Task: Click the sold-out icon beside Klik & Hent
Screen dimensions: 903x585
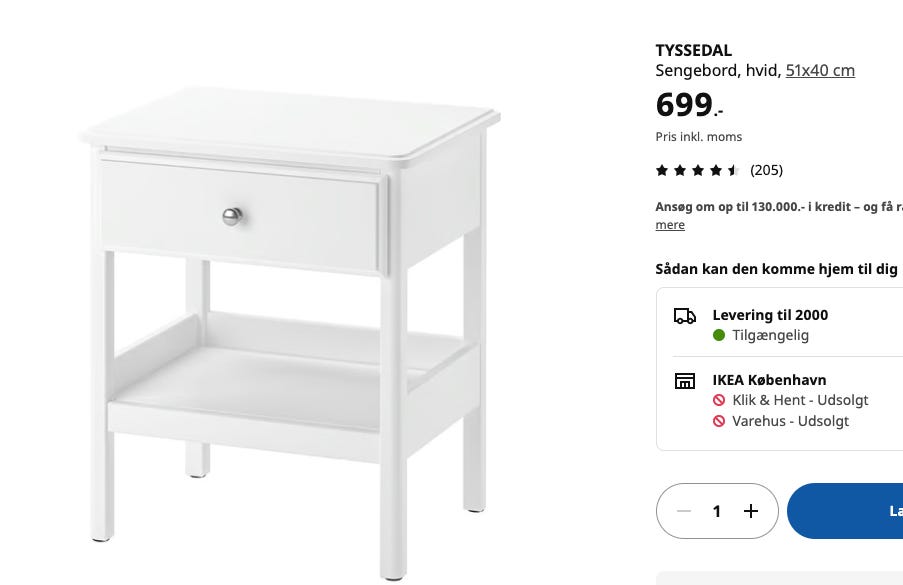Action: 719,401
